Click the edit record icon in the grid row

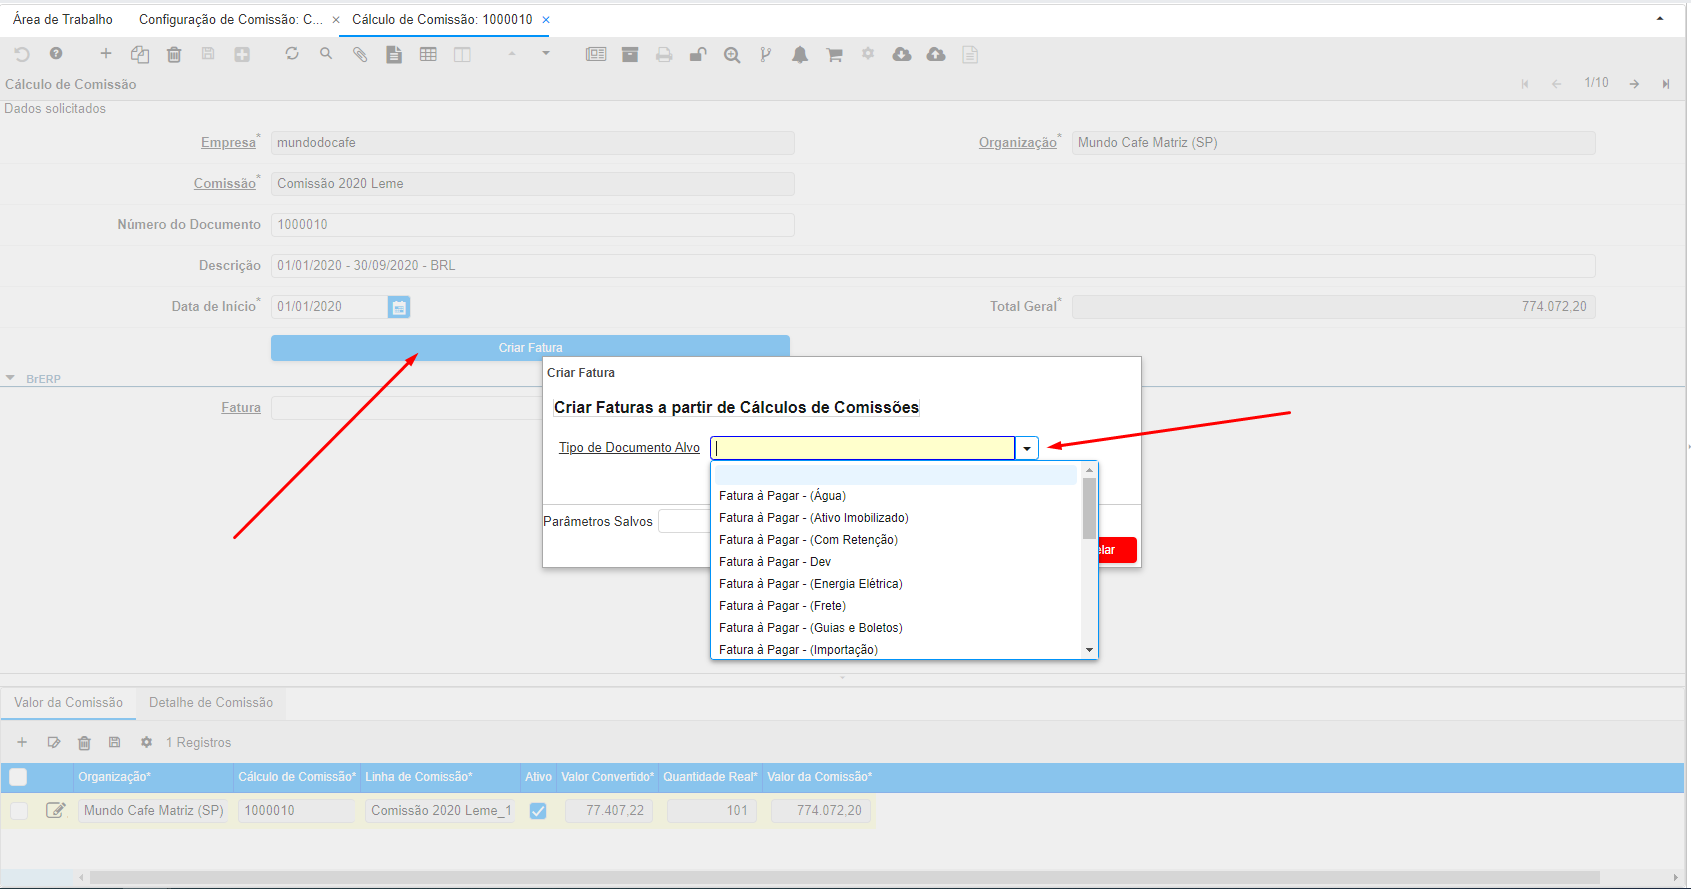pyautogui.click(x=56, y=810)
